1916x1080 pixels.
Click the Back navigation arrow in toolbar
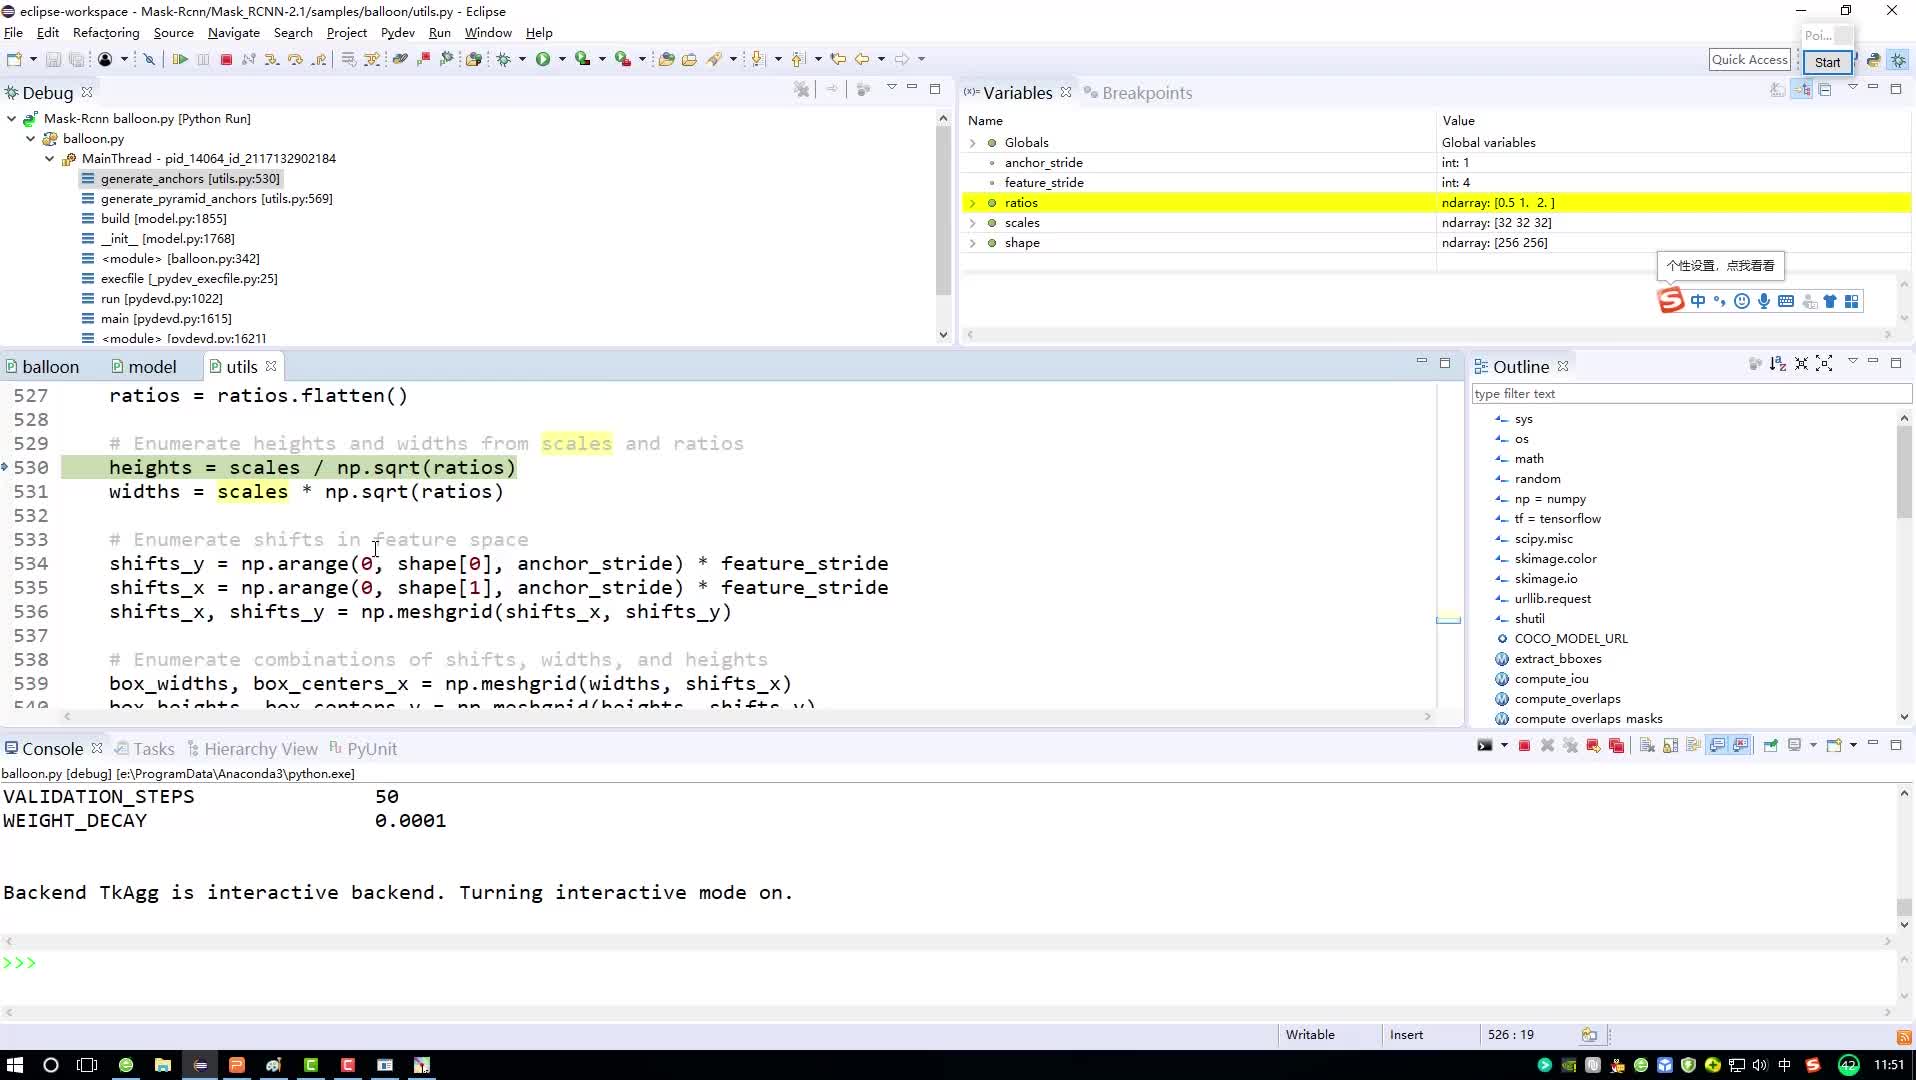(862, 60)
